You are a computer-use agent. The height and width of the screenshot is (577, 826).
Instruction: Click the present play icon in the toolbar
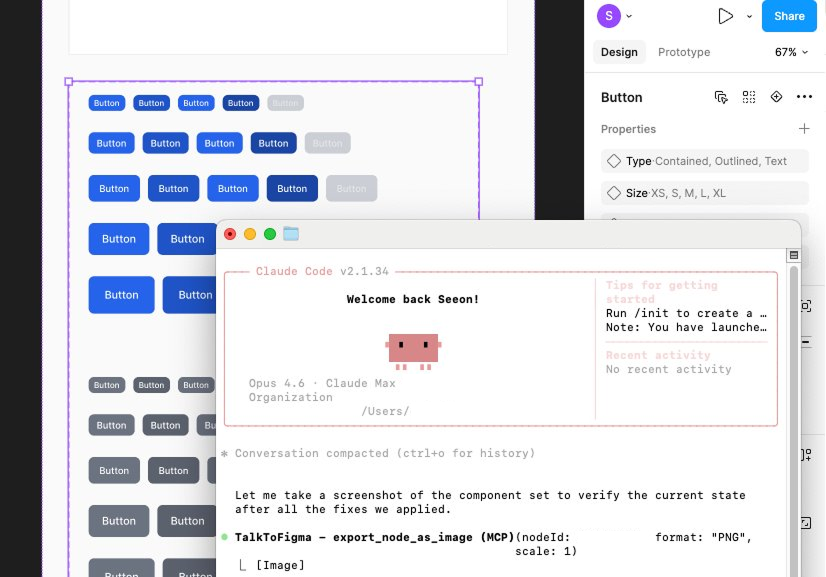(725, 16)
